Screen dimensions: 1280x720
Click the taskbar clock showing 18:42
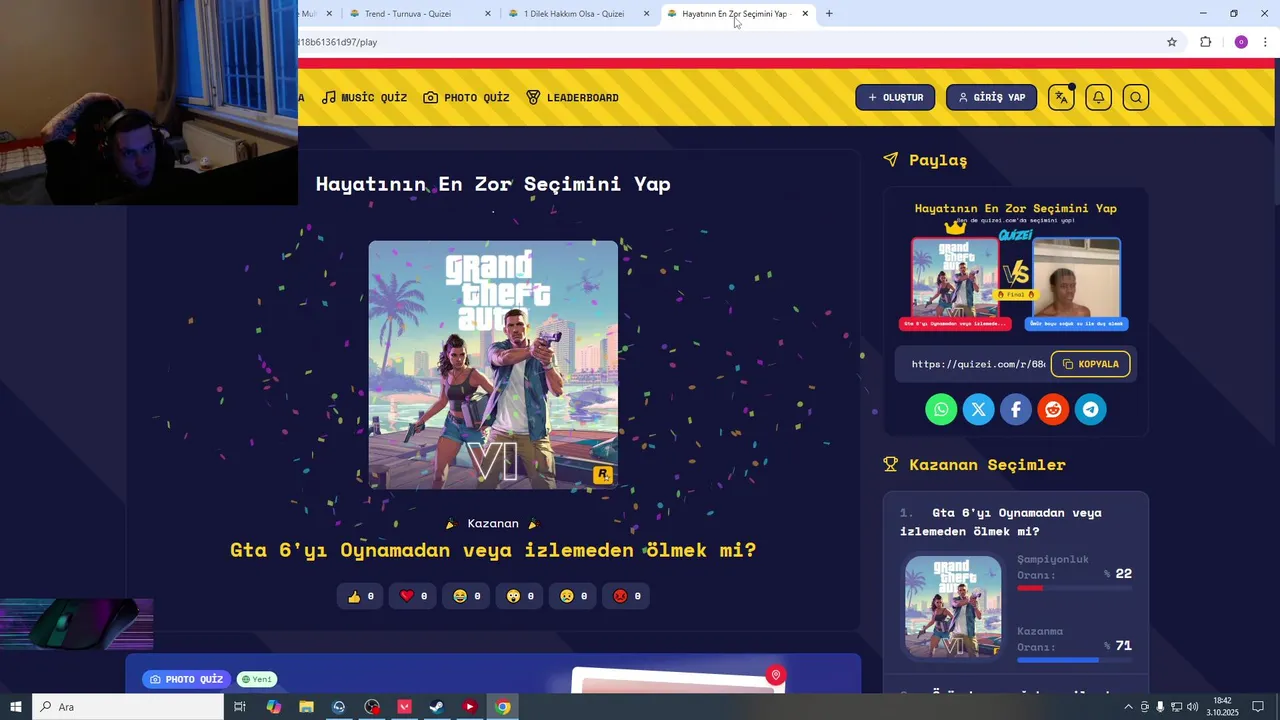pyautogui.click(x=1222, y=707)
